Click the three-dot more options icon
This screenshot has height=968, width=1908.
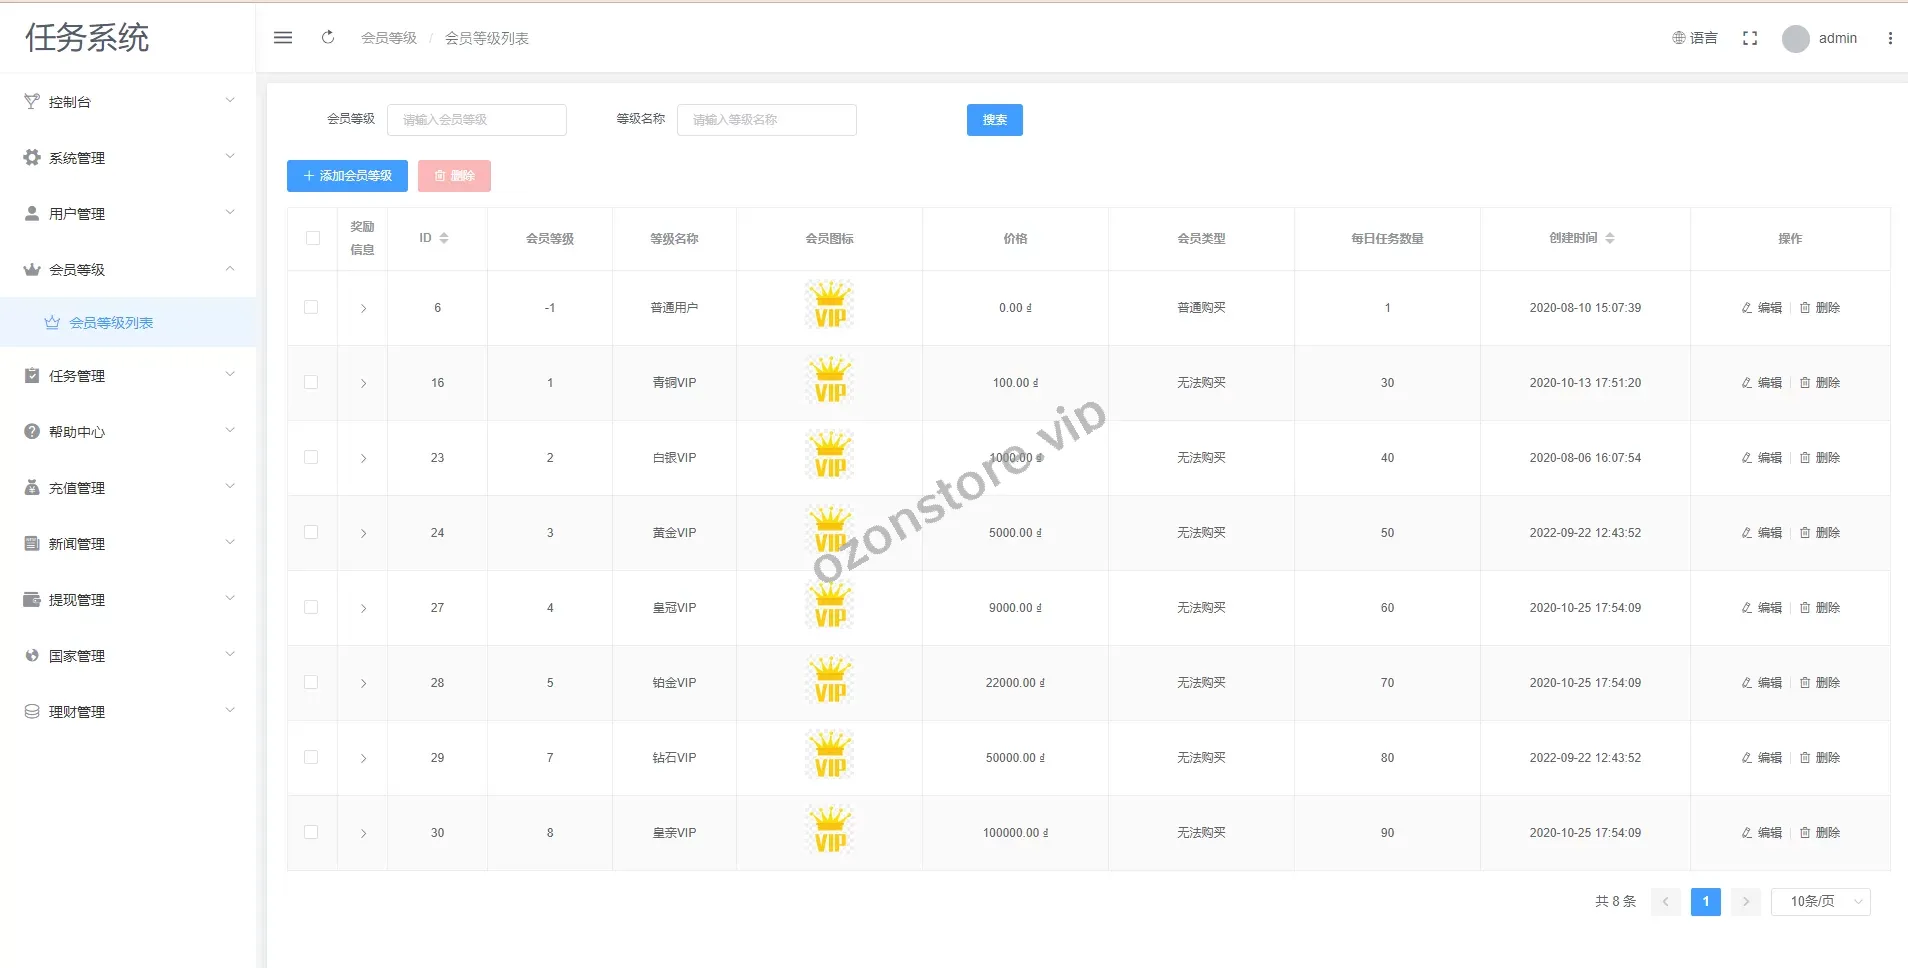[x=1889, y=38]
